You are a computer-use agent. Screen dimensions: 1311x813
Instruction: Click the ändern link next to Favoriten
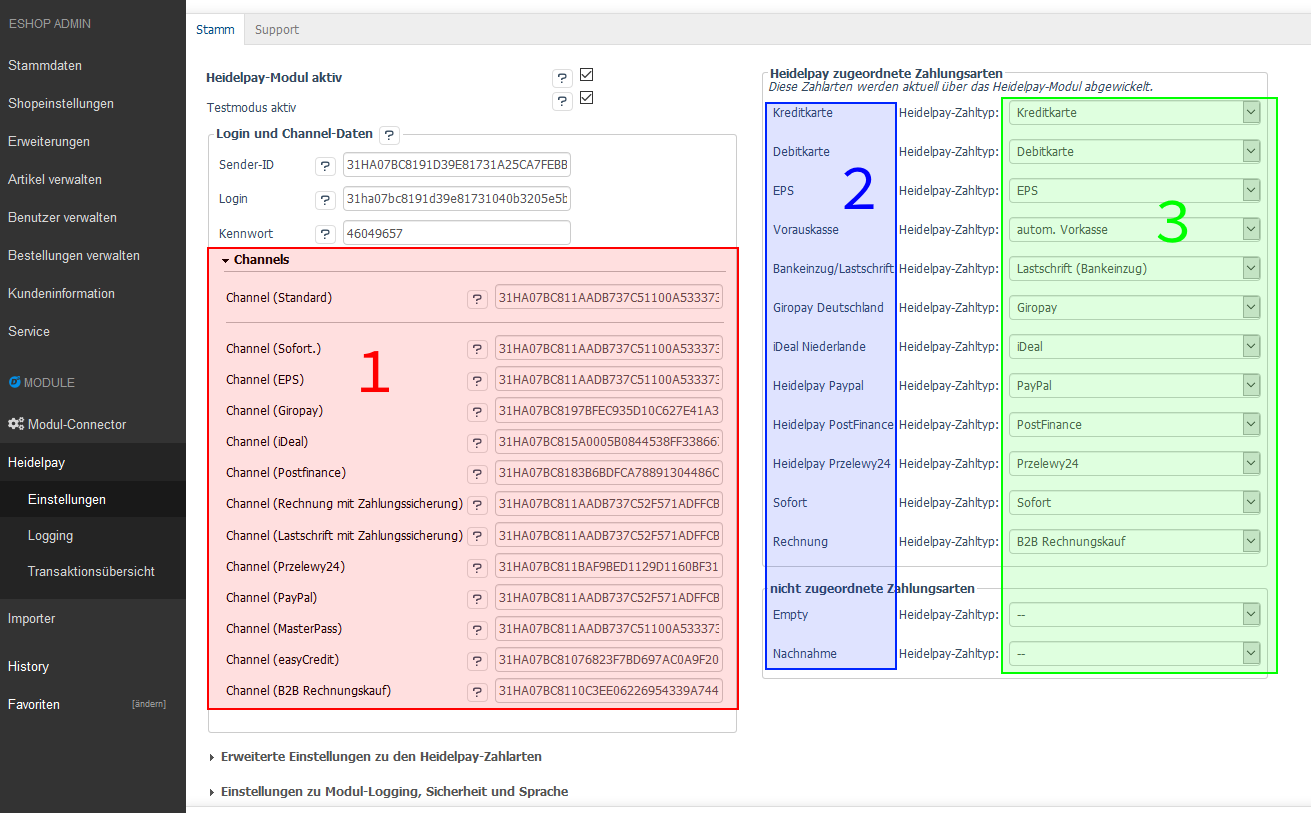(148, 703)
